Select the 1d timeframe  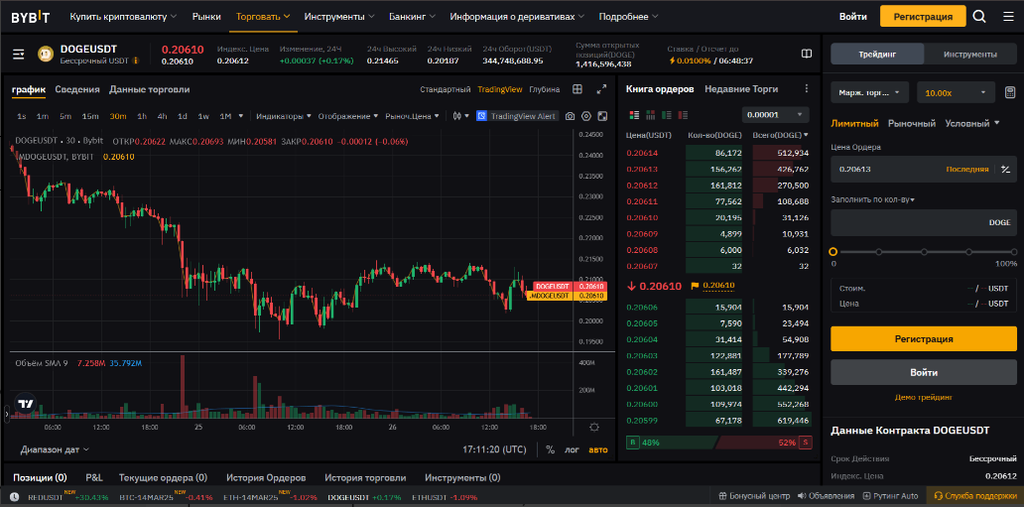click(x=182, y=116)
